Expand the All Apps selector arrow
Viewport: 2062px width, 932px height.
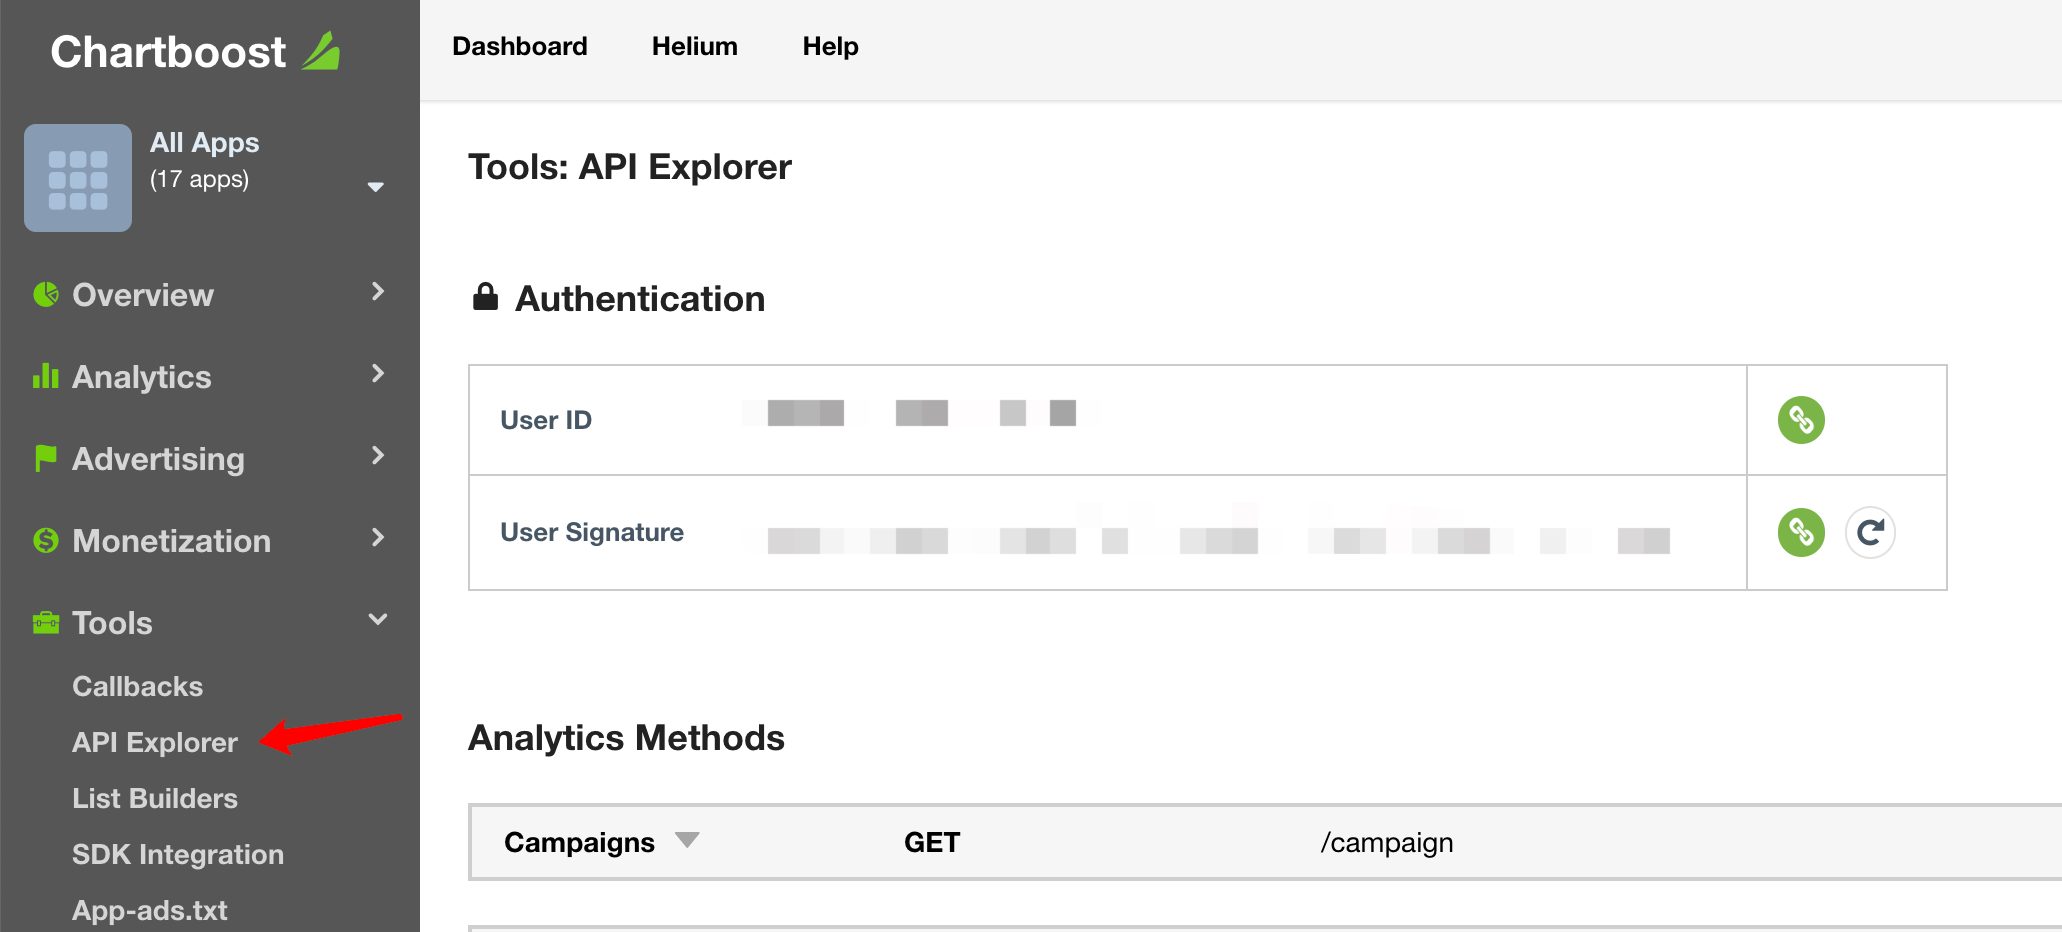coord(376,187)
